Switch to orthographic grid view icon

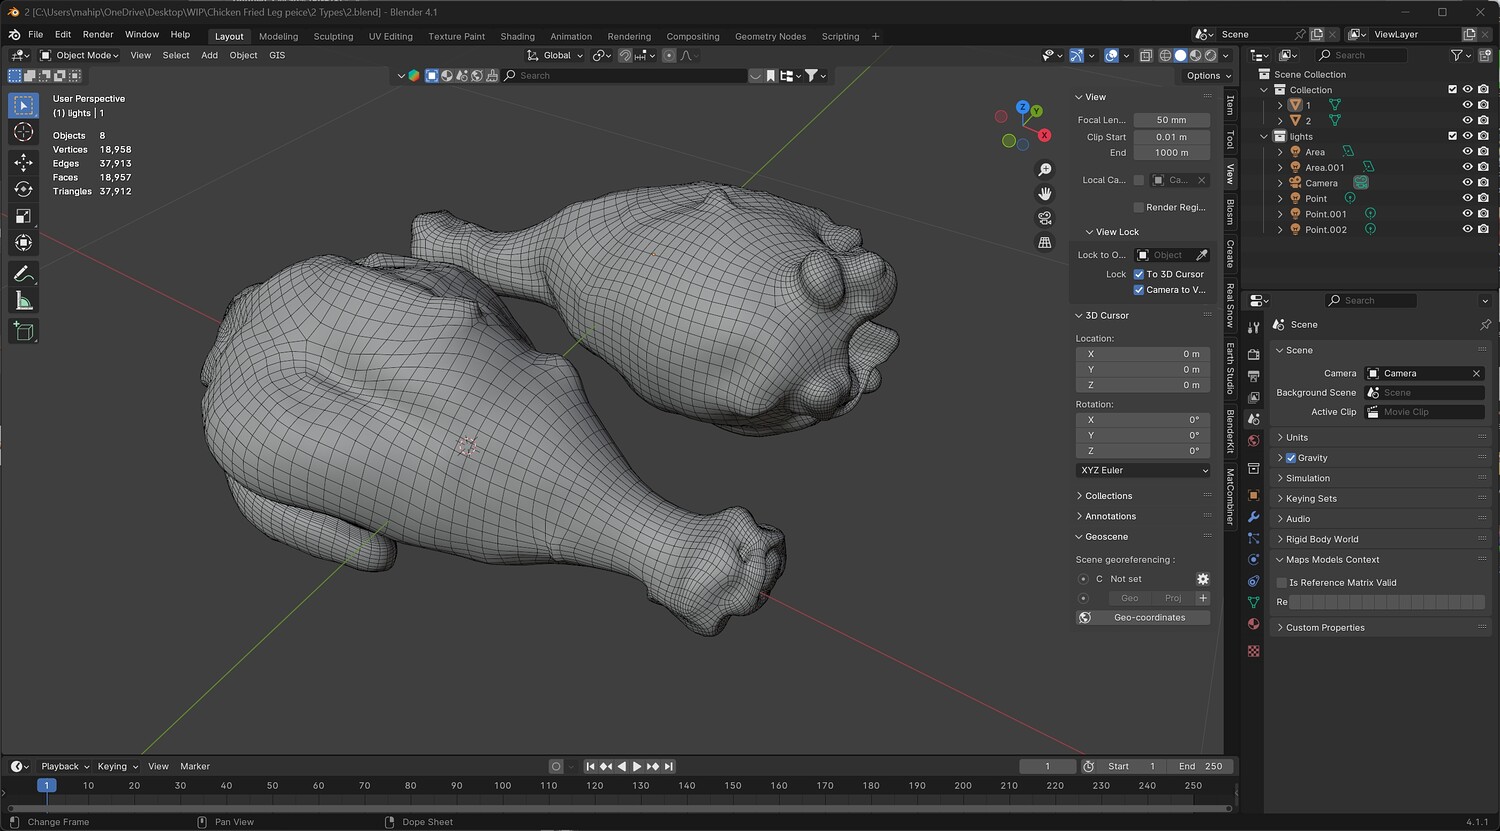click(1045, 242)
